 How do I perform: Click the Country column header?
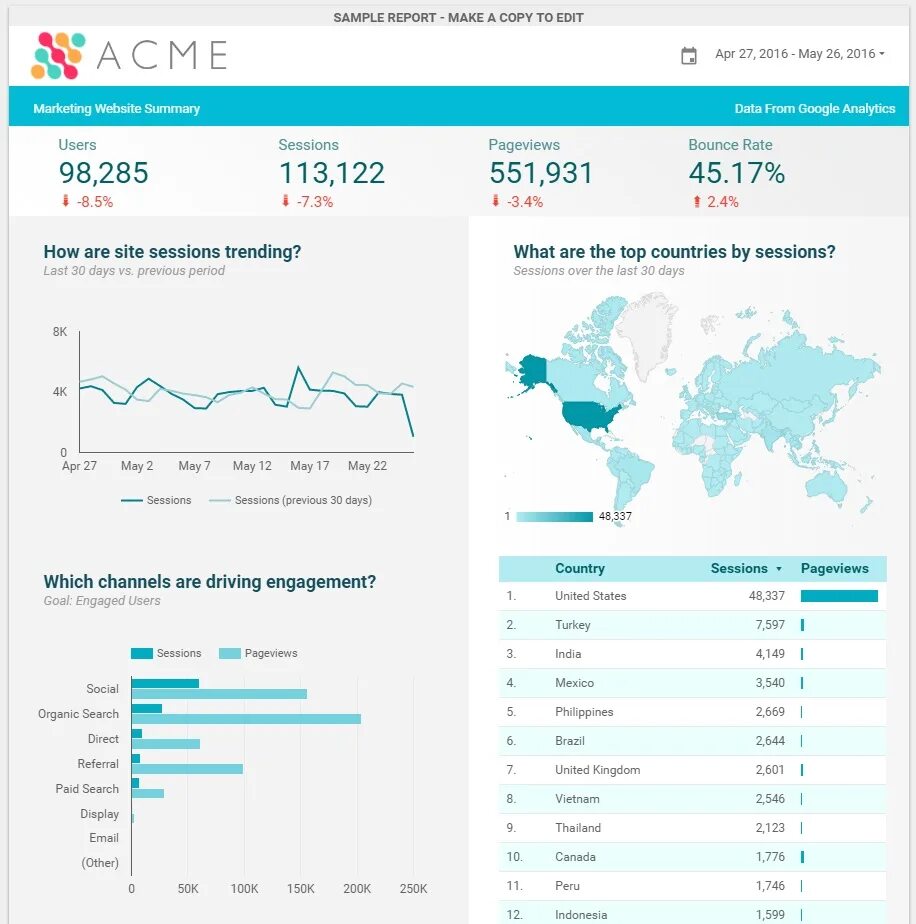tap(580, 568)
